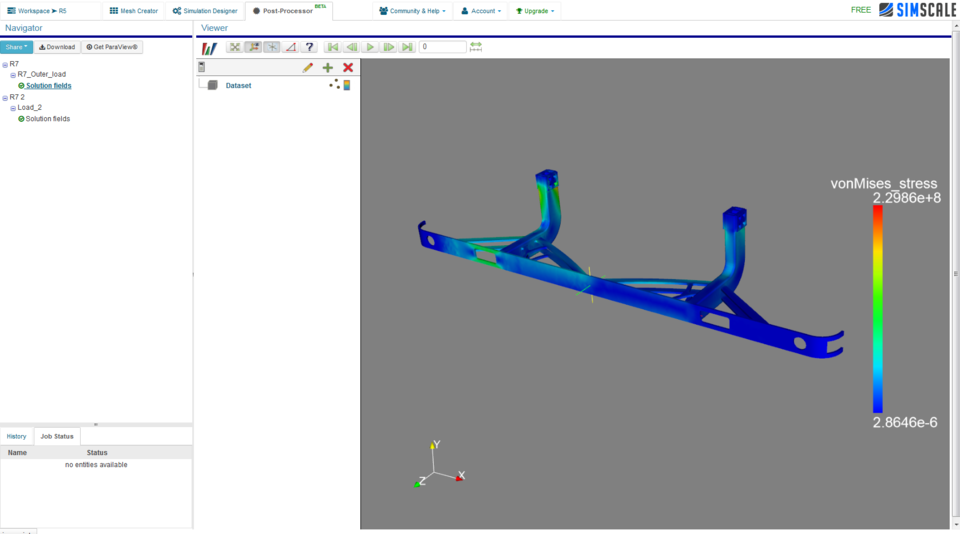Click the legend minimum value 2.8646e-6
The image size is (960, 534).
pyautogui.click(x=905, y=422)
